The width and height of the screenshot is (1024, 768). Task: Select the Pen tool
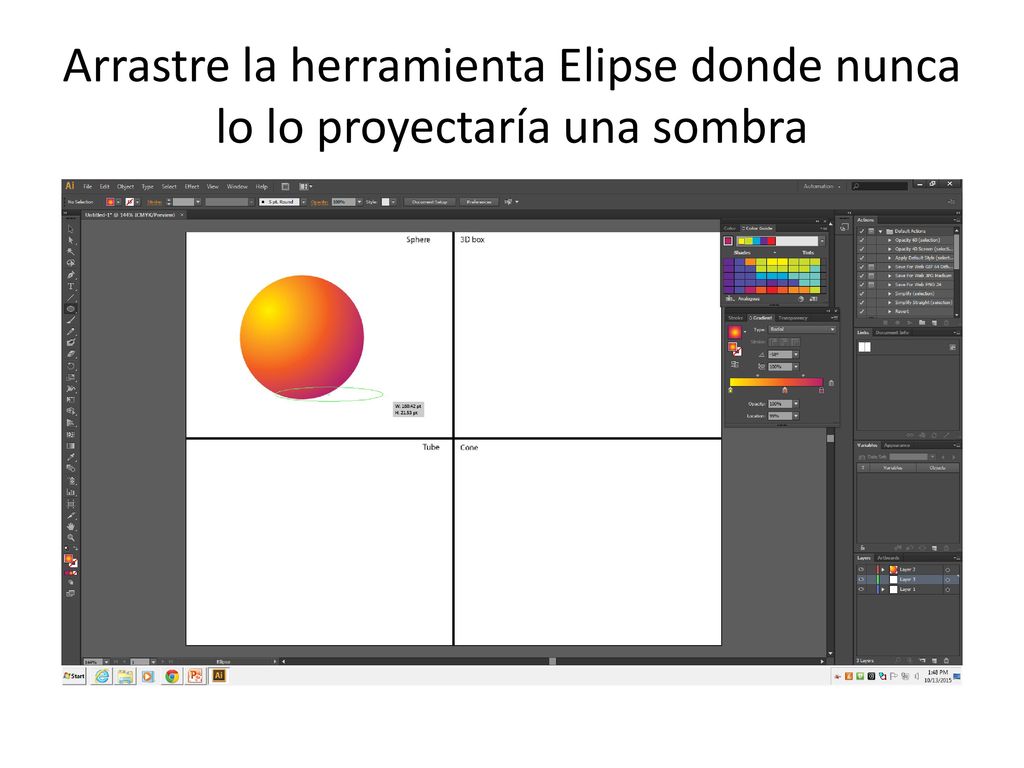tap(71, 274)
